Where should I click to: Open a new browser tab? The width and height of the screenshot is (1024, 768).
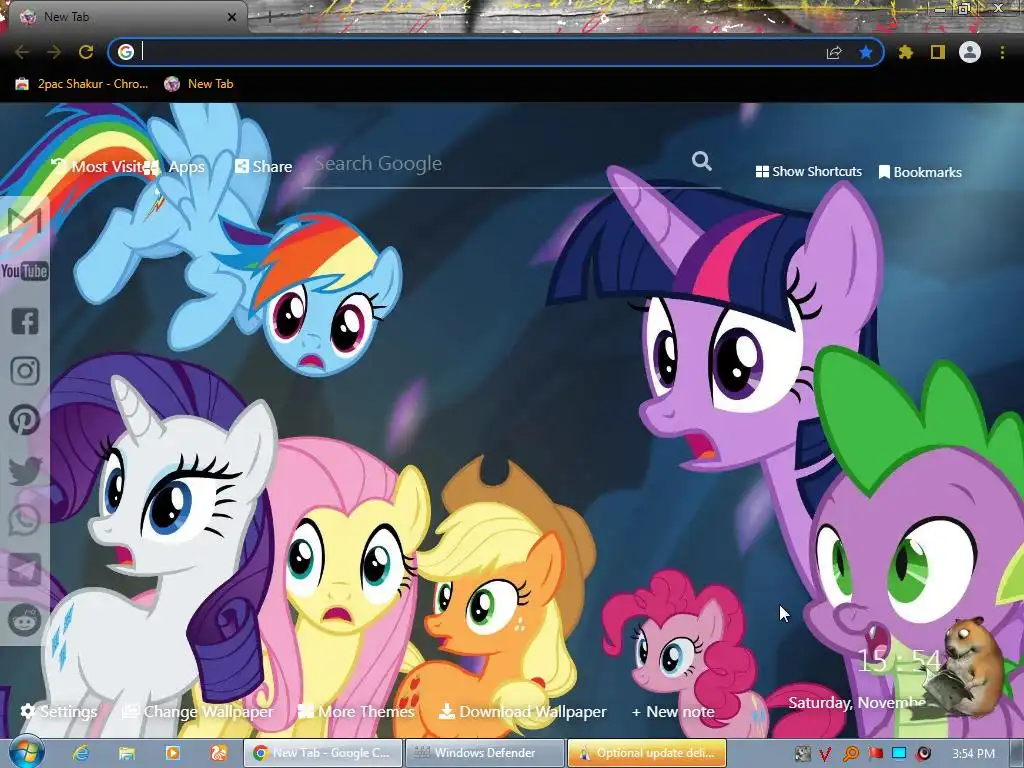point(269,18)
